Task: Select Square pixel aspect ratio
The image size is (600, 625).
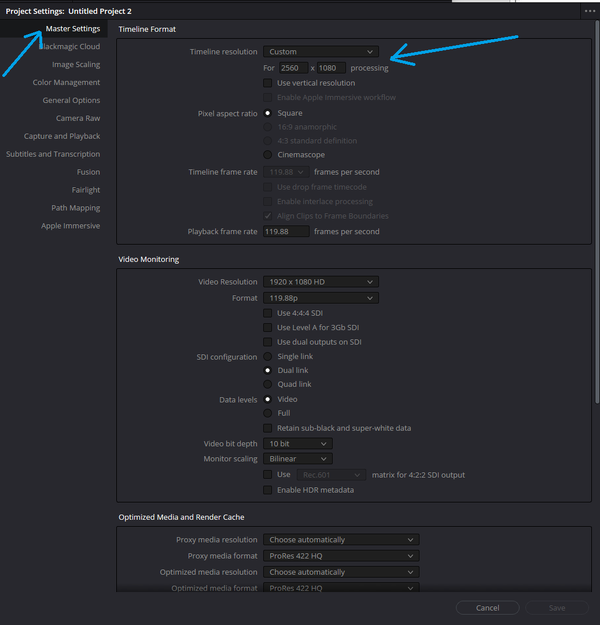Action: (x=268, y=113)
